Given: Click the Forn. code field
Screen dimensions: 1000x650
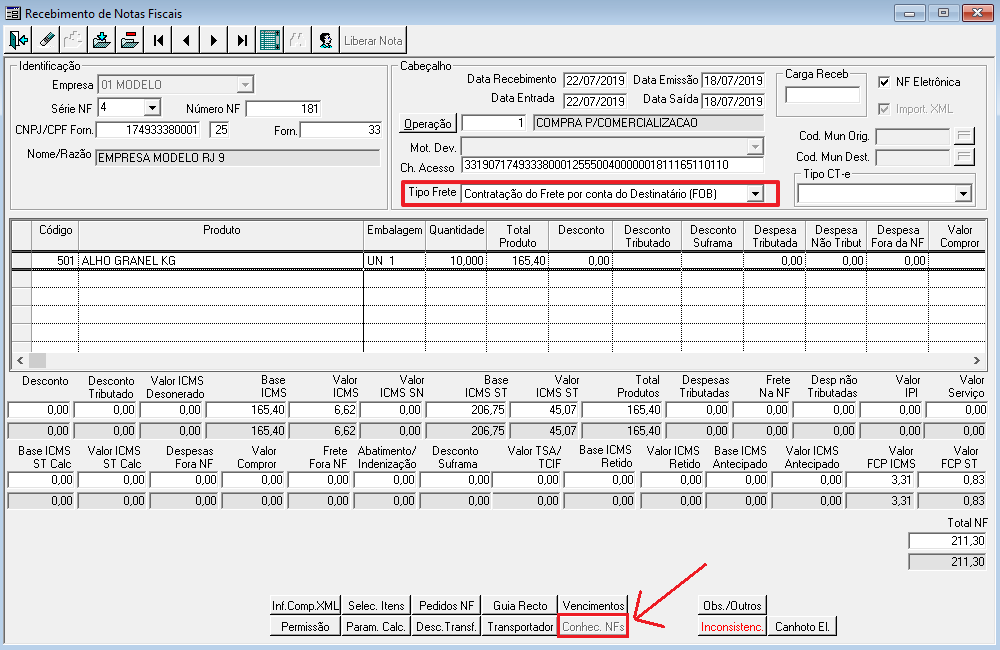Looking at the screenshot, I should [x=341, y=129].
